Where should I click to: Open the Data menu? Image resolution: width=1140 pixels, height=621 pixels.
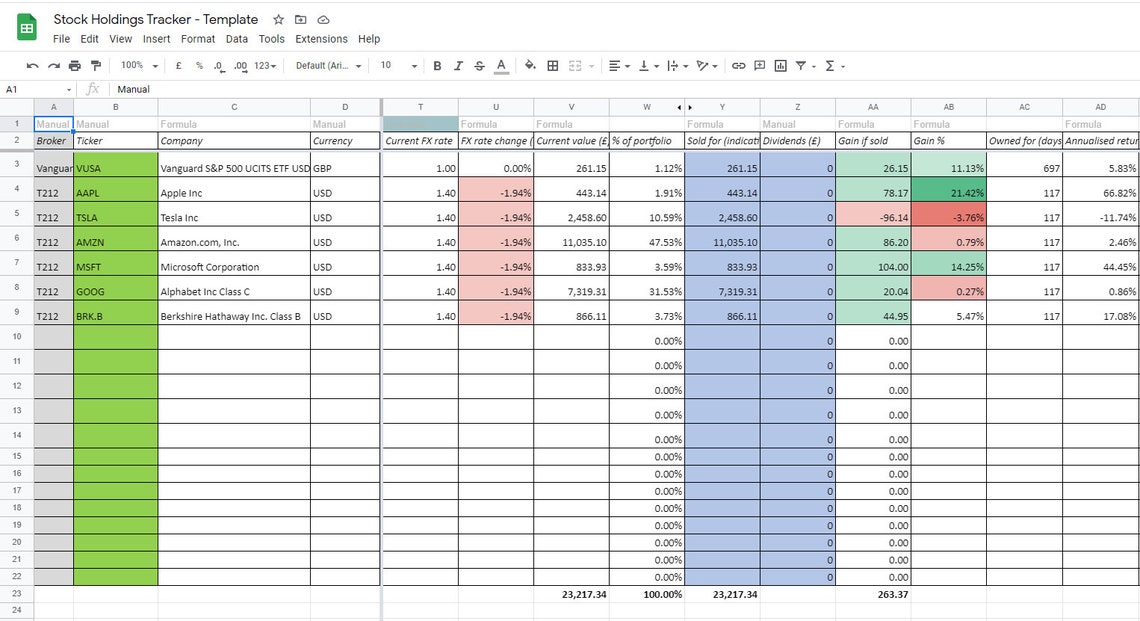[236, 39]
